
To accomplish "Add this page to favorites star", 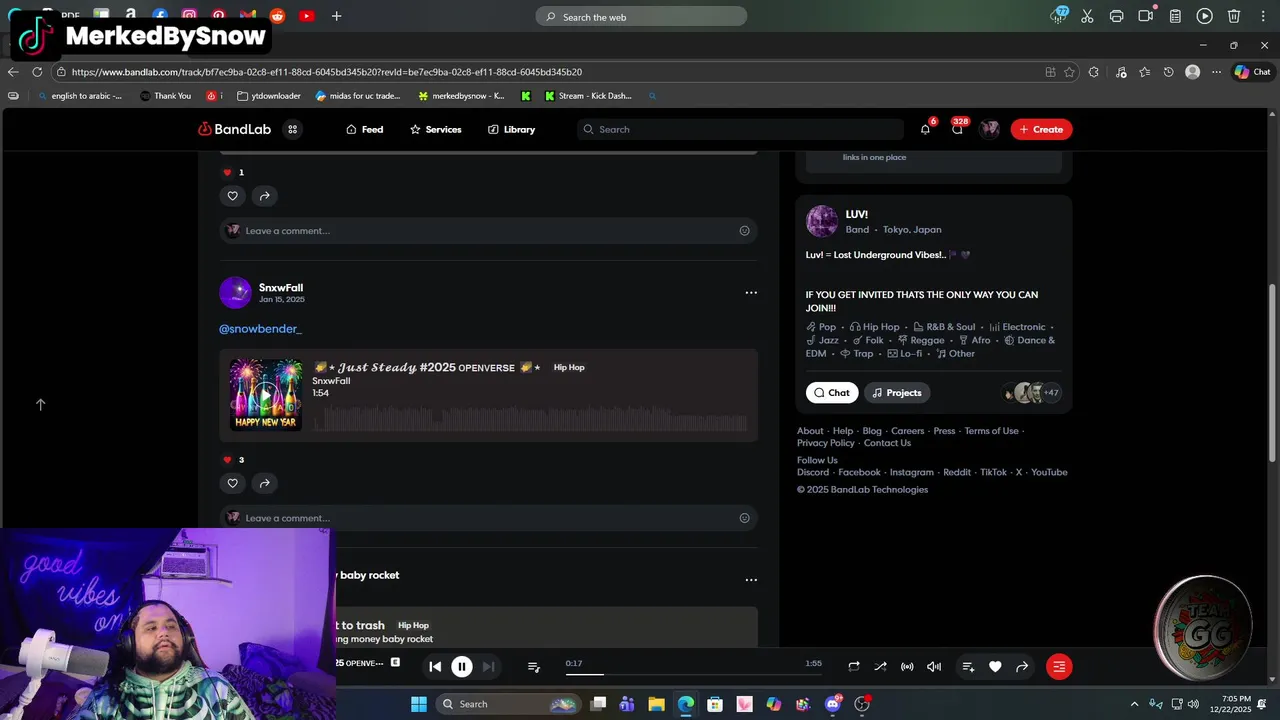I will click(1069, 72).
